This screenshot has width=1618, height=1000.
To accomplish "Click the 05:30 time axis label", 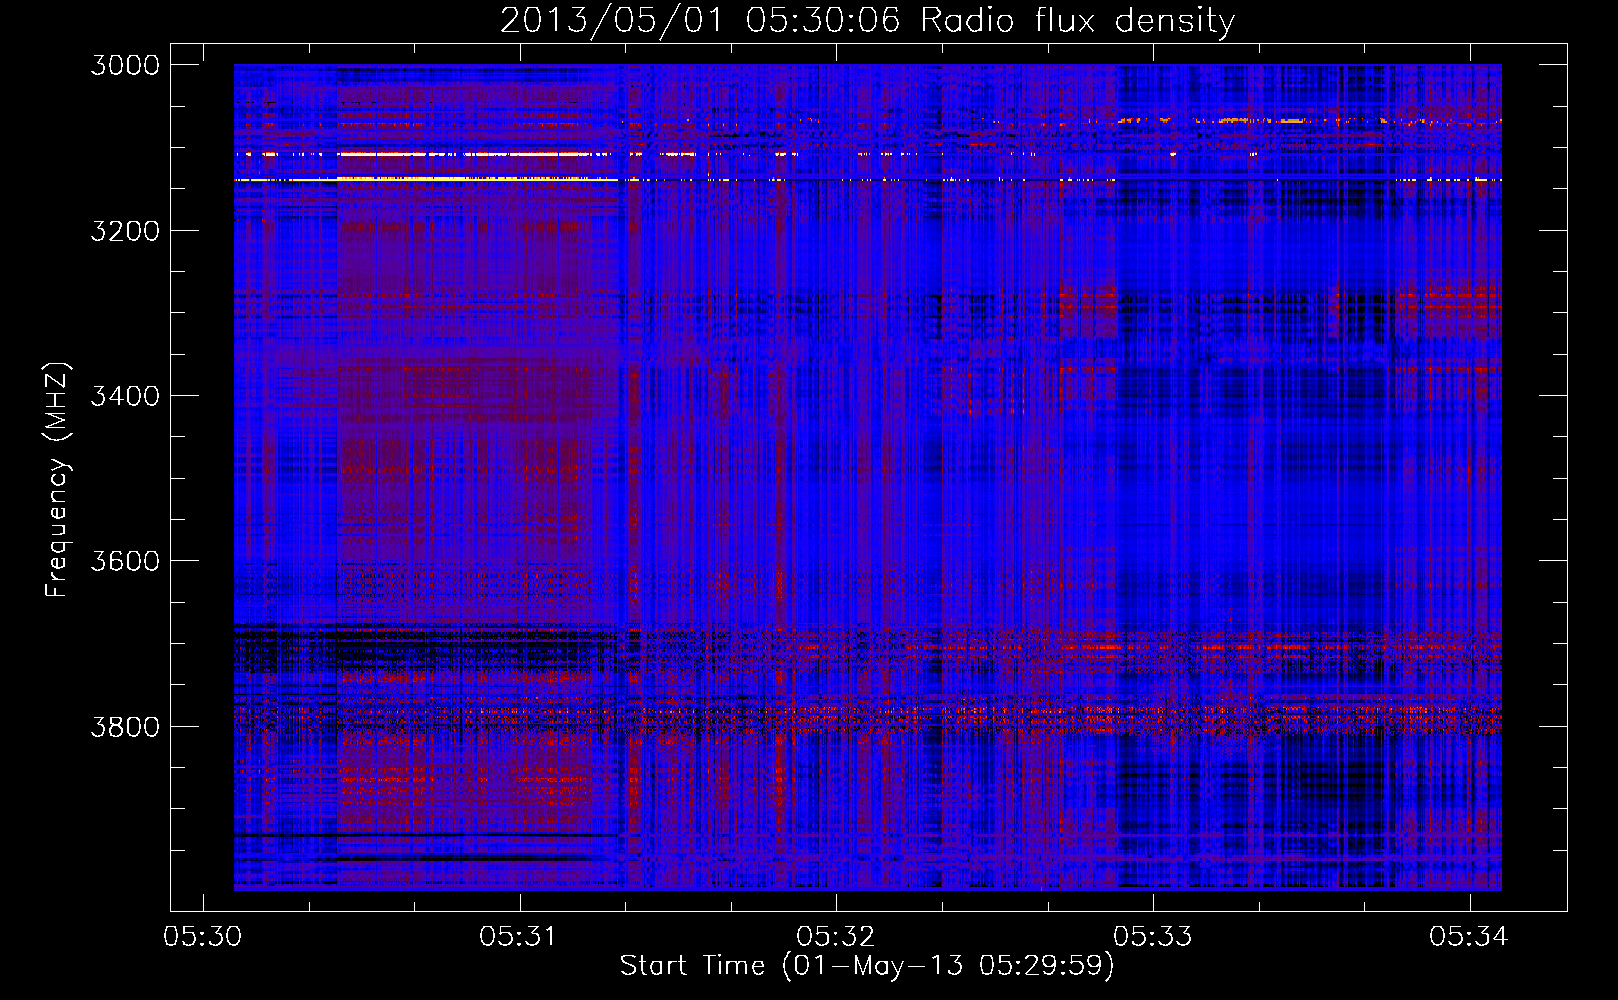I will (x=203, y=937).
